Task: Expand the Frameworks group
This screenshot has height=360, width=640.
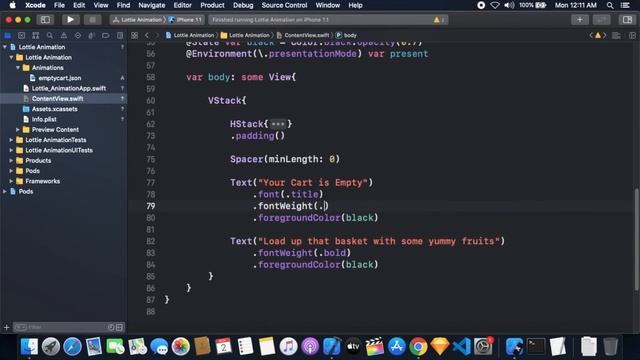Action: [x=11, y=181]
